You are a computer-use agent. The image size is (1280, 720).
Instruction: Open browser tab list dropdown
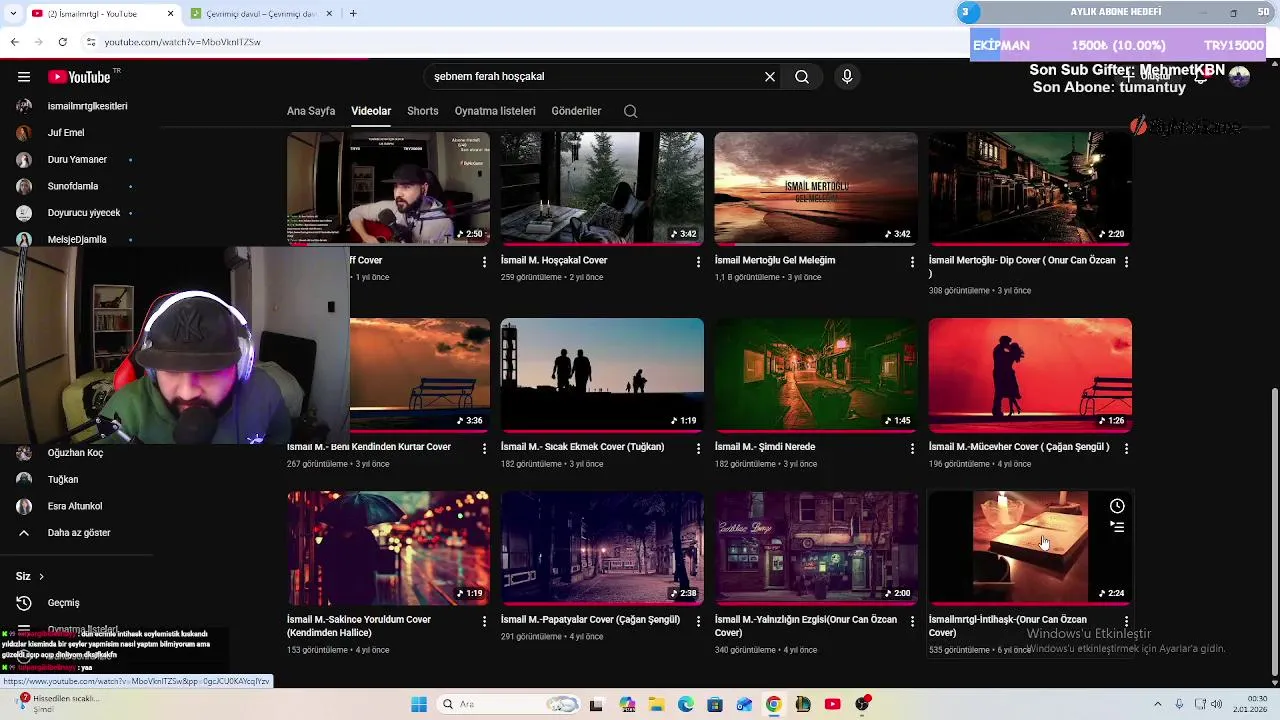(13, 13)
